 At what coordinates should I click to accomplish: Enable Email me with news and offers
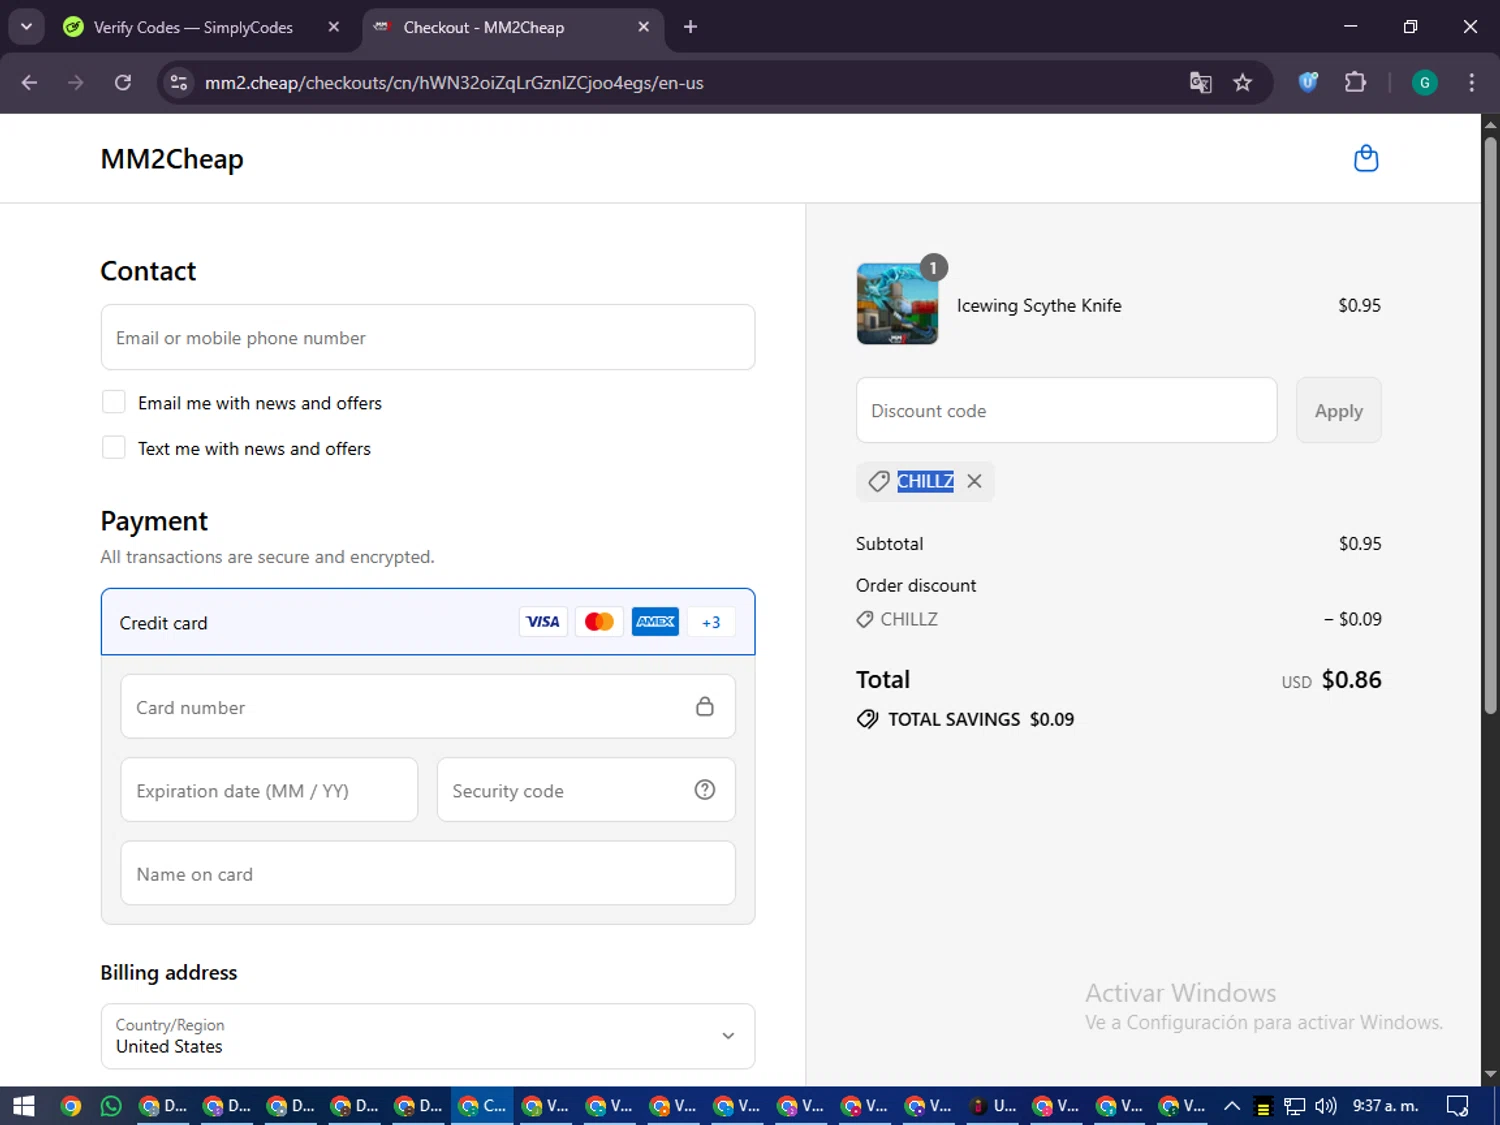click(114, 402)
